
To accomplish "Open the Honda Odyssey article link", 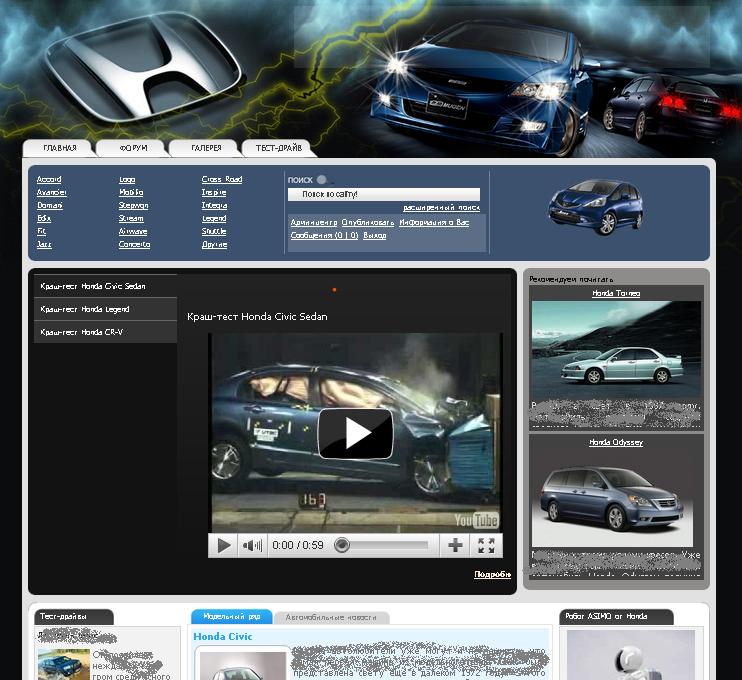I will tap(616, 442).
